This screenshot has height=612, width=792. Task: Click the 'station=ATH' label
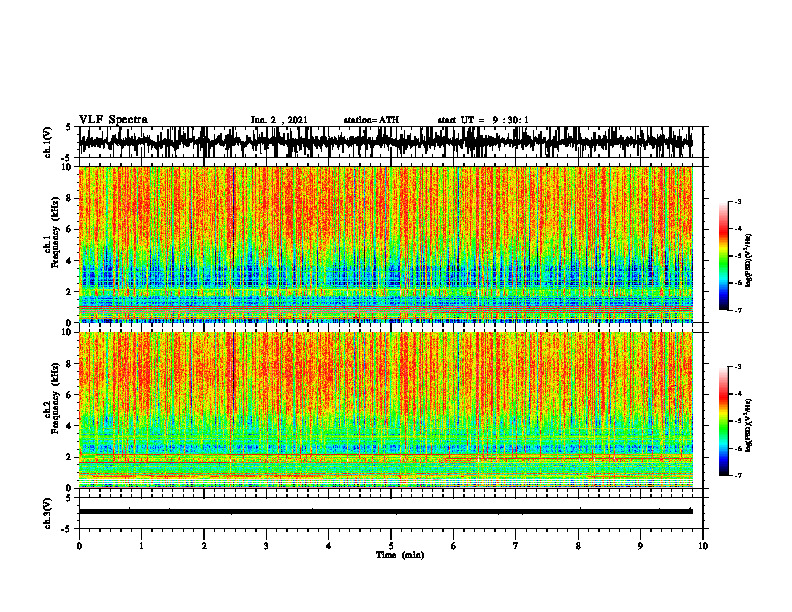click(371, 120)
